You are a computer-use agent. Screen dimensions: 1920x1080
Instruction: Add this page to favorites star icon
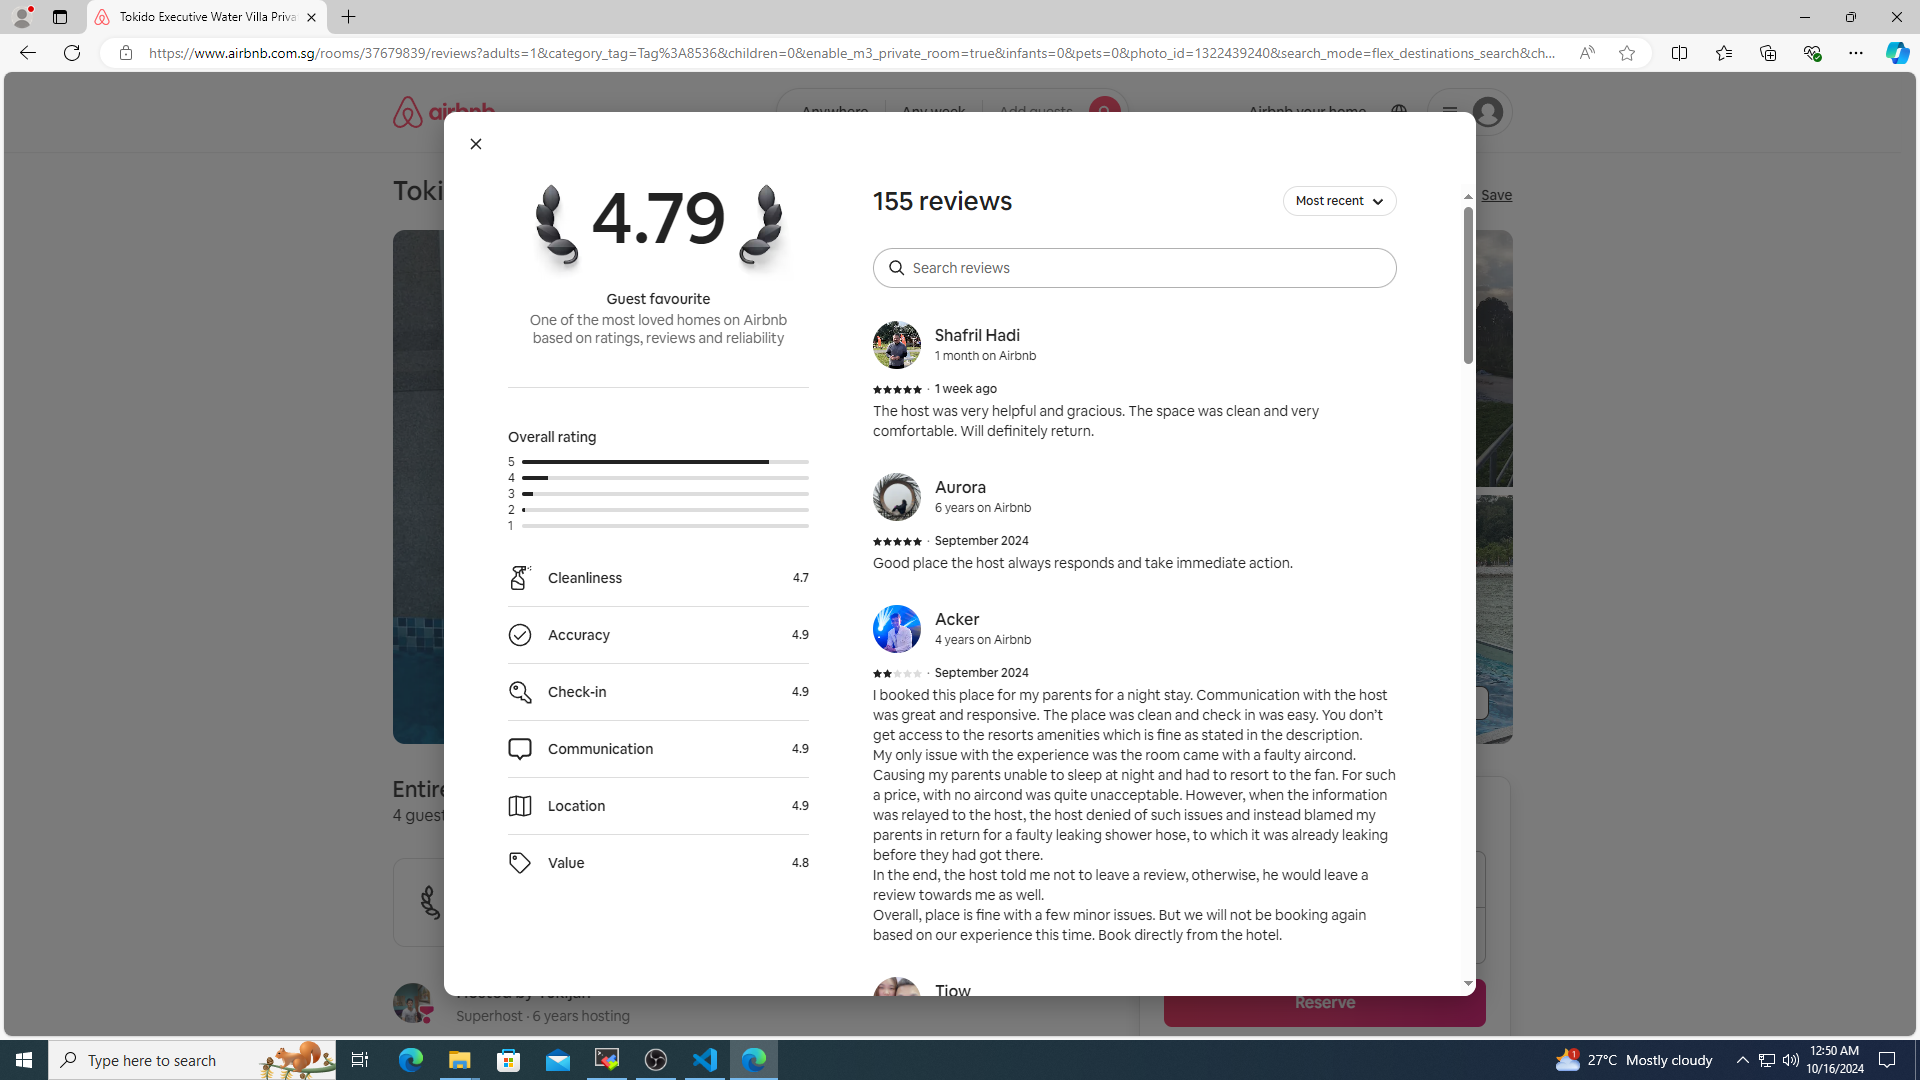[x=1627, y=53]
